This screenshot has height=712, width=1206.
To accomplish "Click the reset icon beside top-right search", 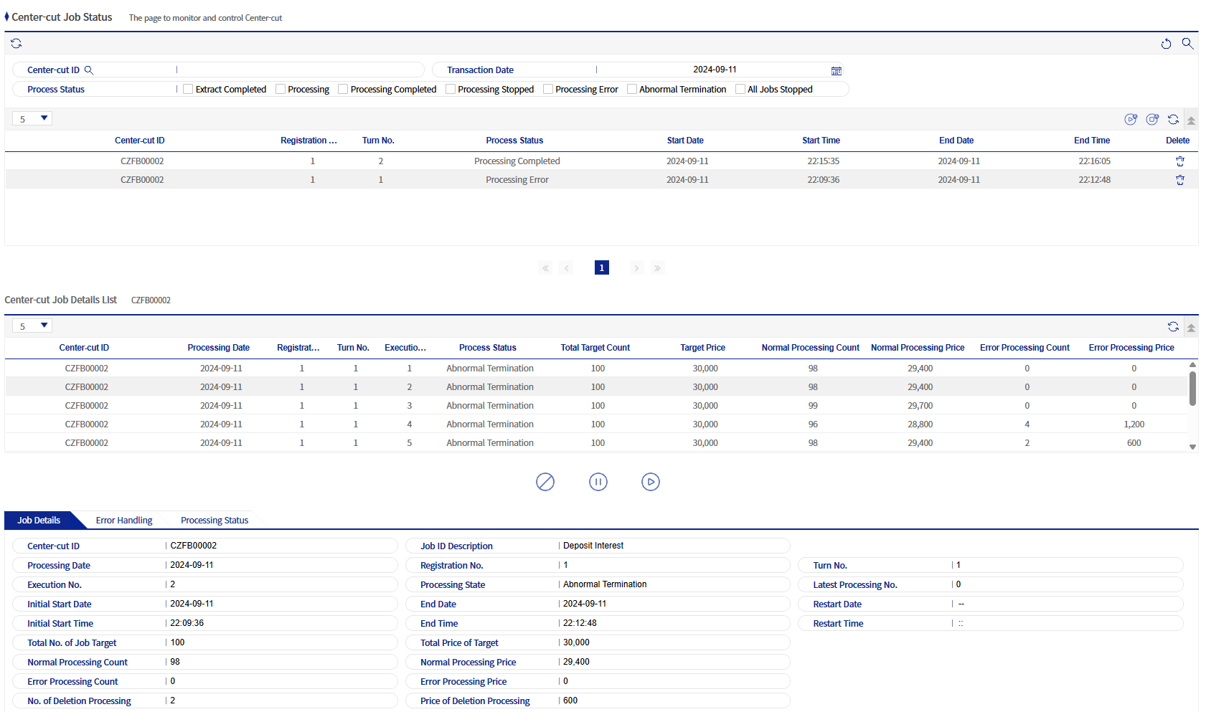I will pyautogui.click(x=1166, y=44).
